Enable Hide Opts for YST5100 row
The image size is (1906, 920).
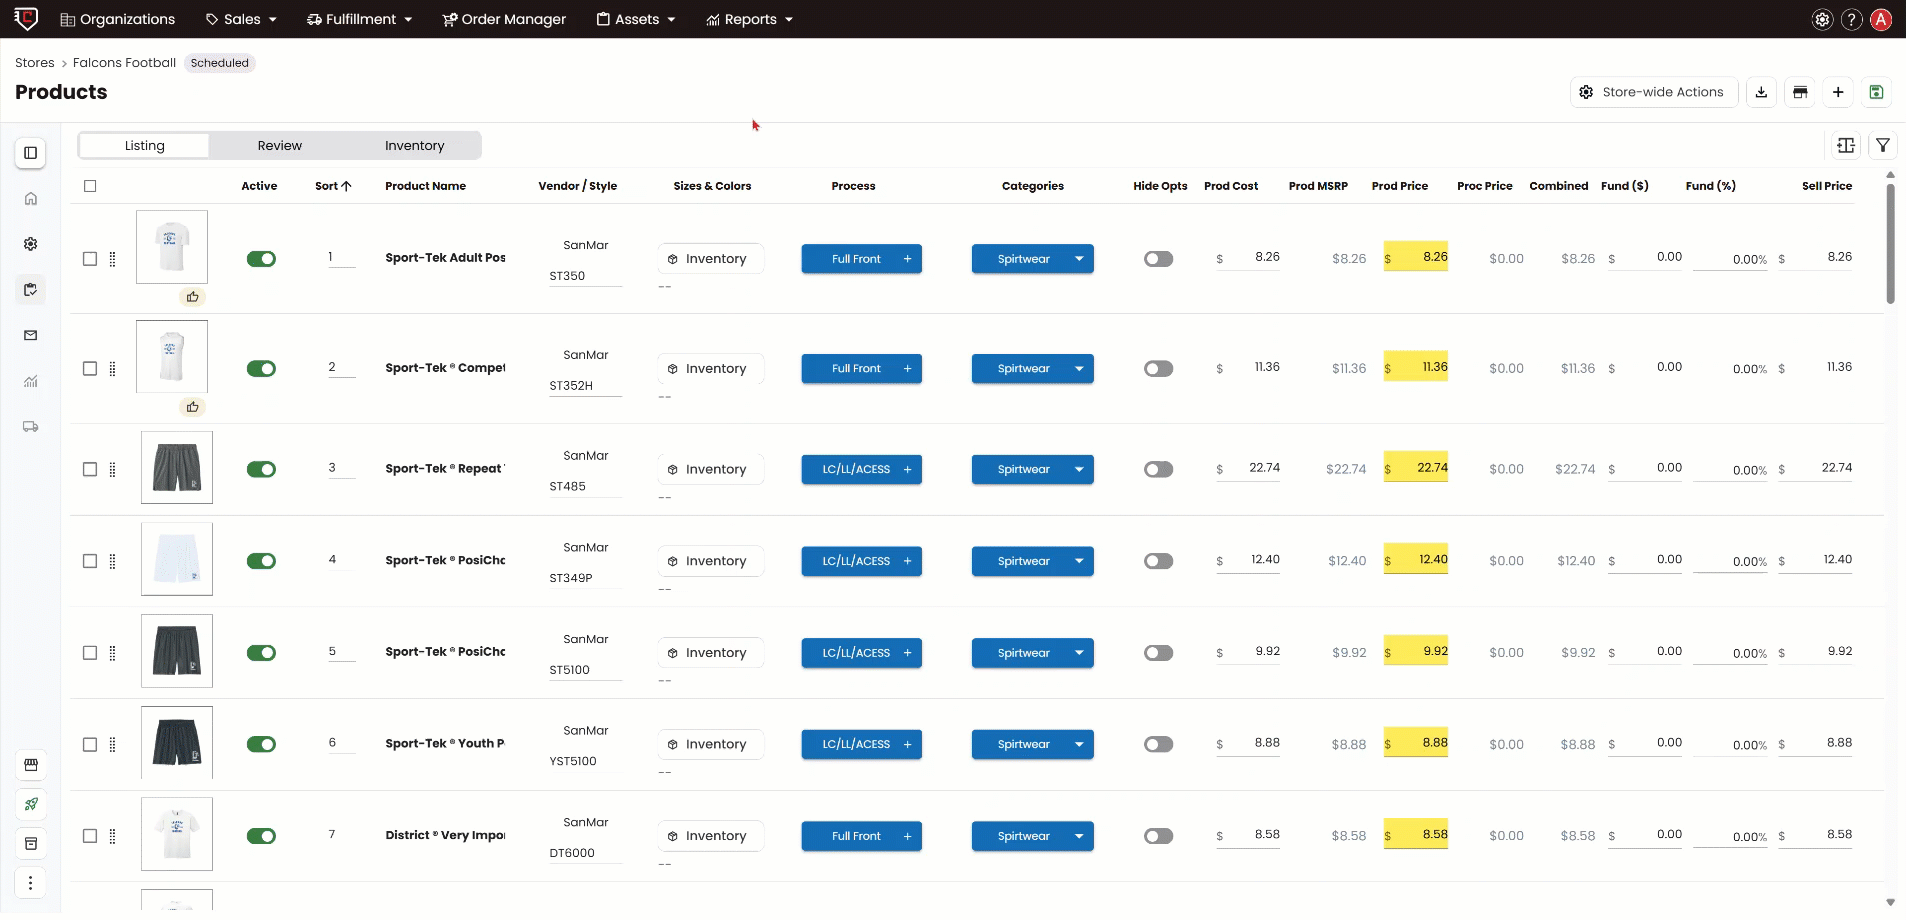coord(1158,744)
